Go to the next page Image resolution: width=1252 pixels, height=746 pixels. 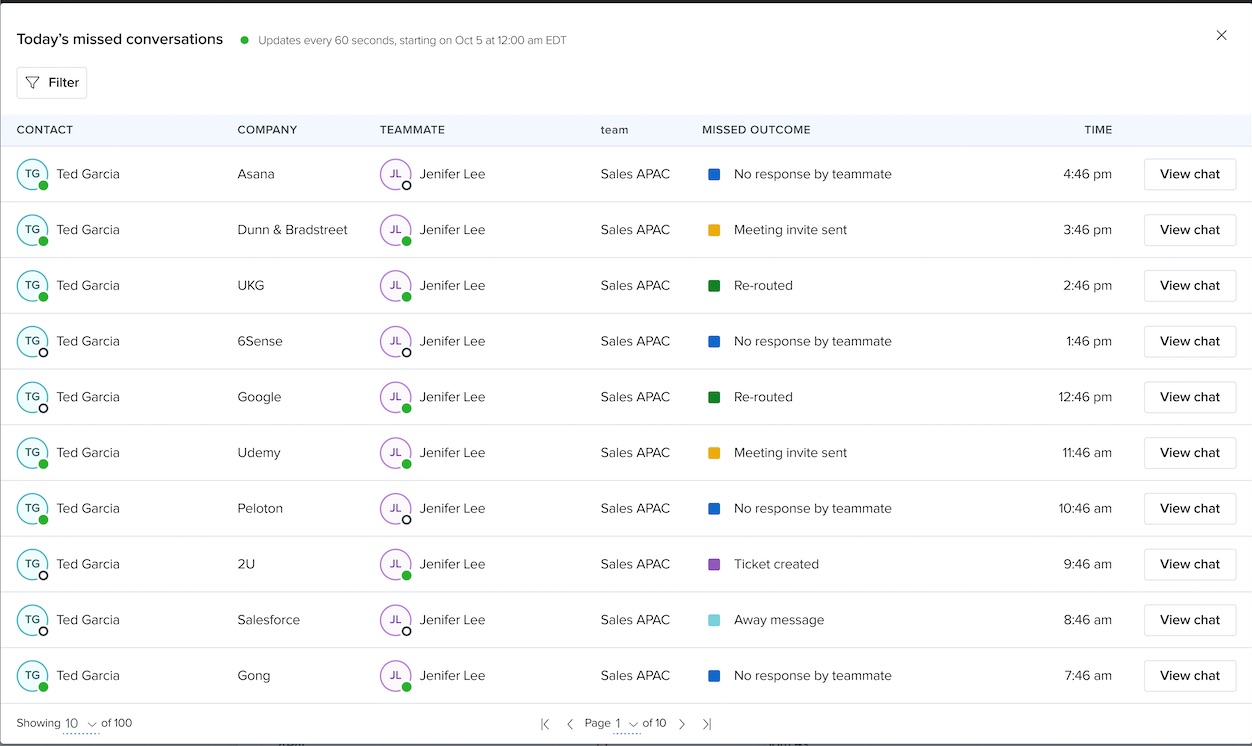[682, 724]
